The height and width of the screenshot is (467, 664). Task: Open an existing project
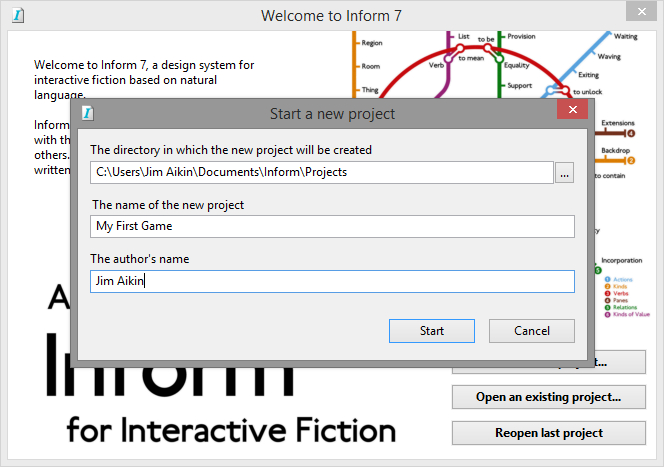548,397
